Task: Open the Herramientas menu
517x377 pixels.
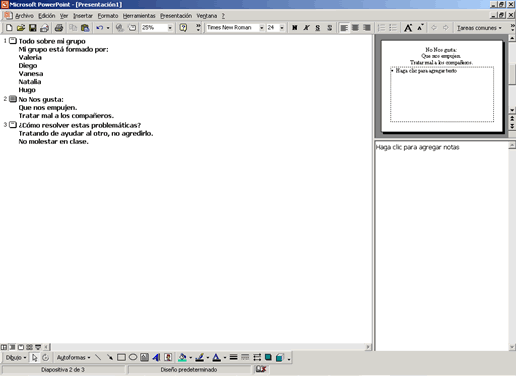Action: (x=139, y=16)
